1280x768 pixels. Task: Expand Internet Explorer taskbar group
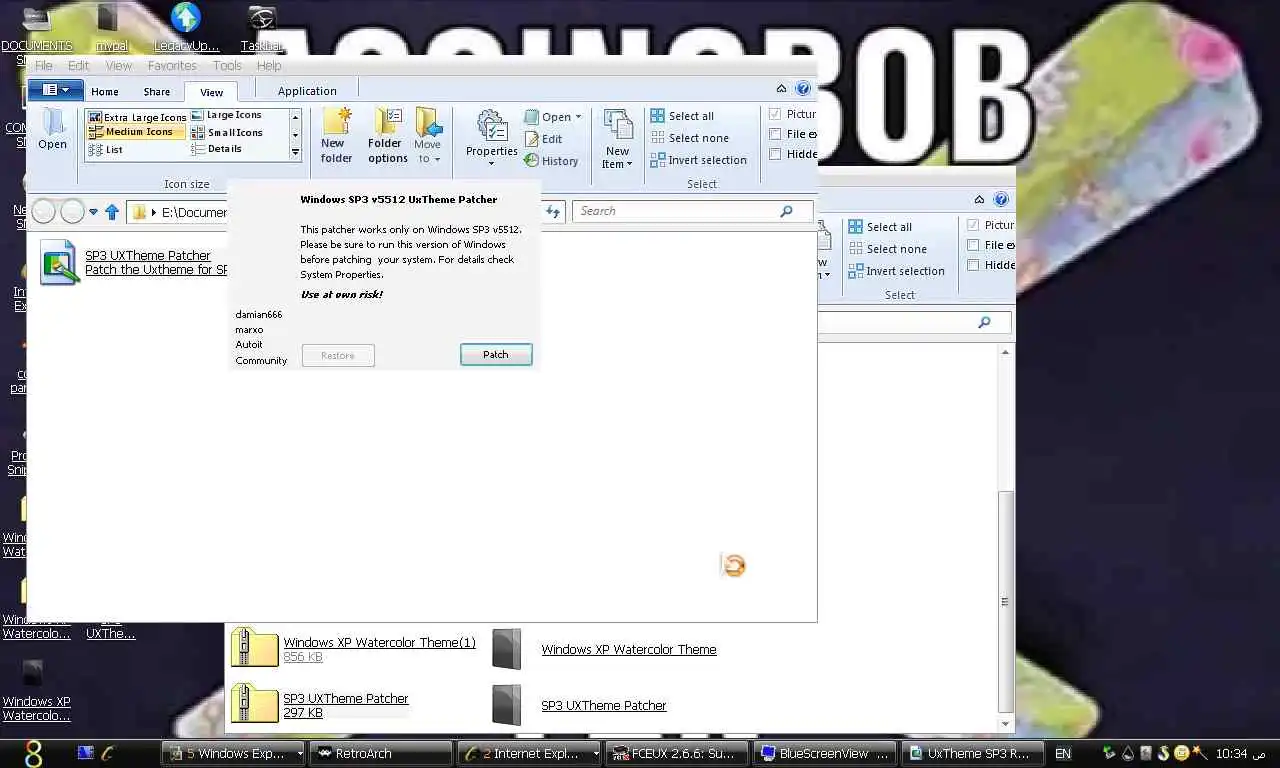pyautogui.click(x=596, y=753)
